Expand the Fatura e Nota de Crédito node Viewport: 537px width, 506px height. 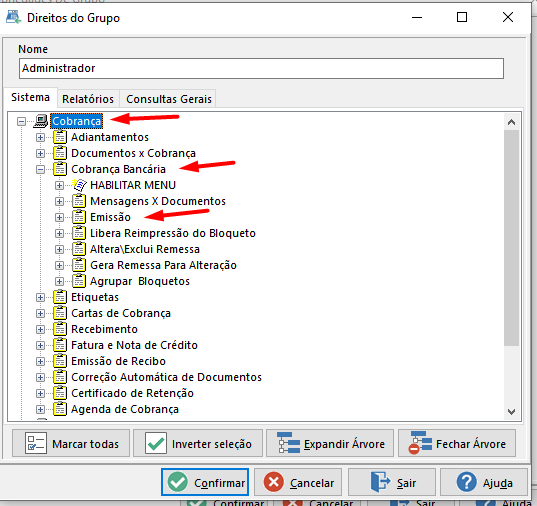tap(40, 345)
